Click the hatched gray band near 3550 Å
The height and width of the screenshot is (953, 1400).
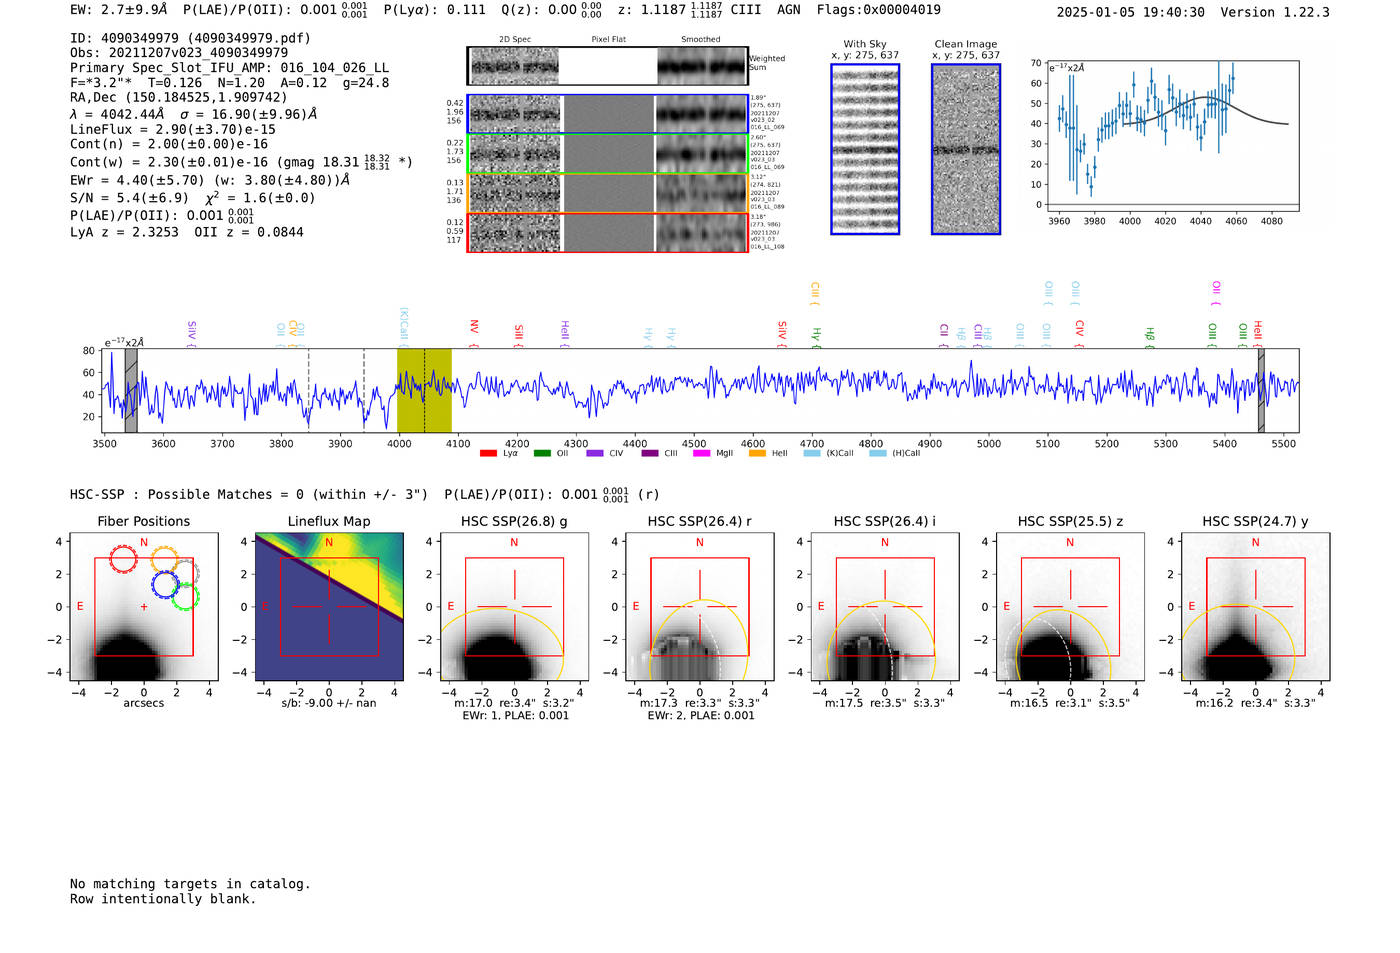pos(131,390)
